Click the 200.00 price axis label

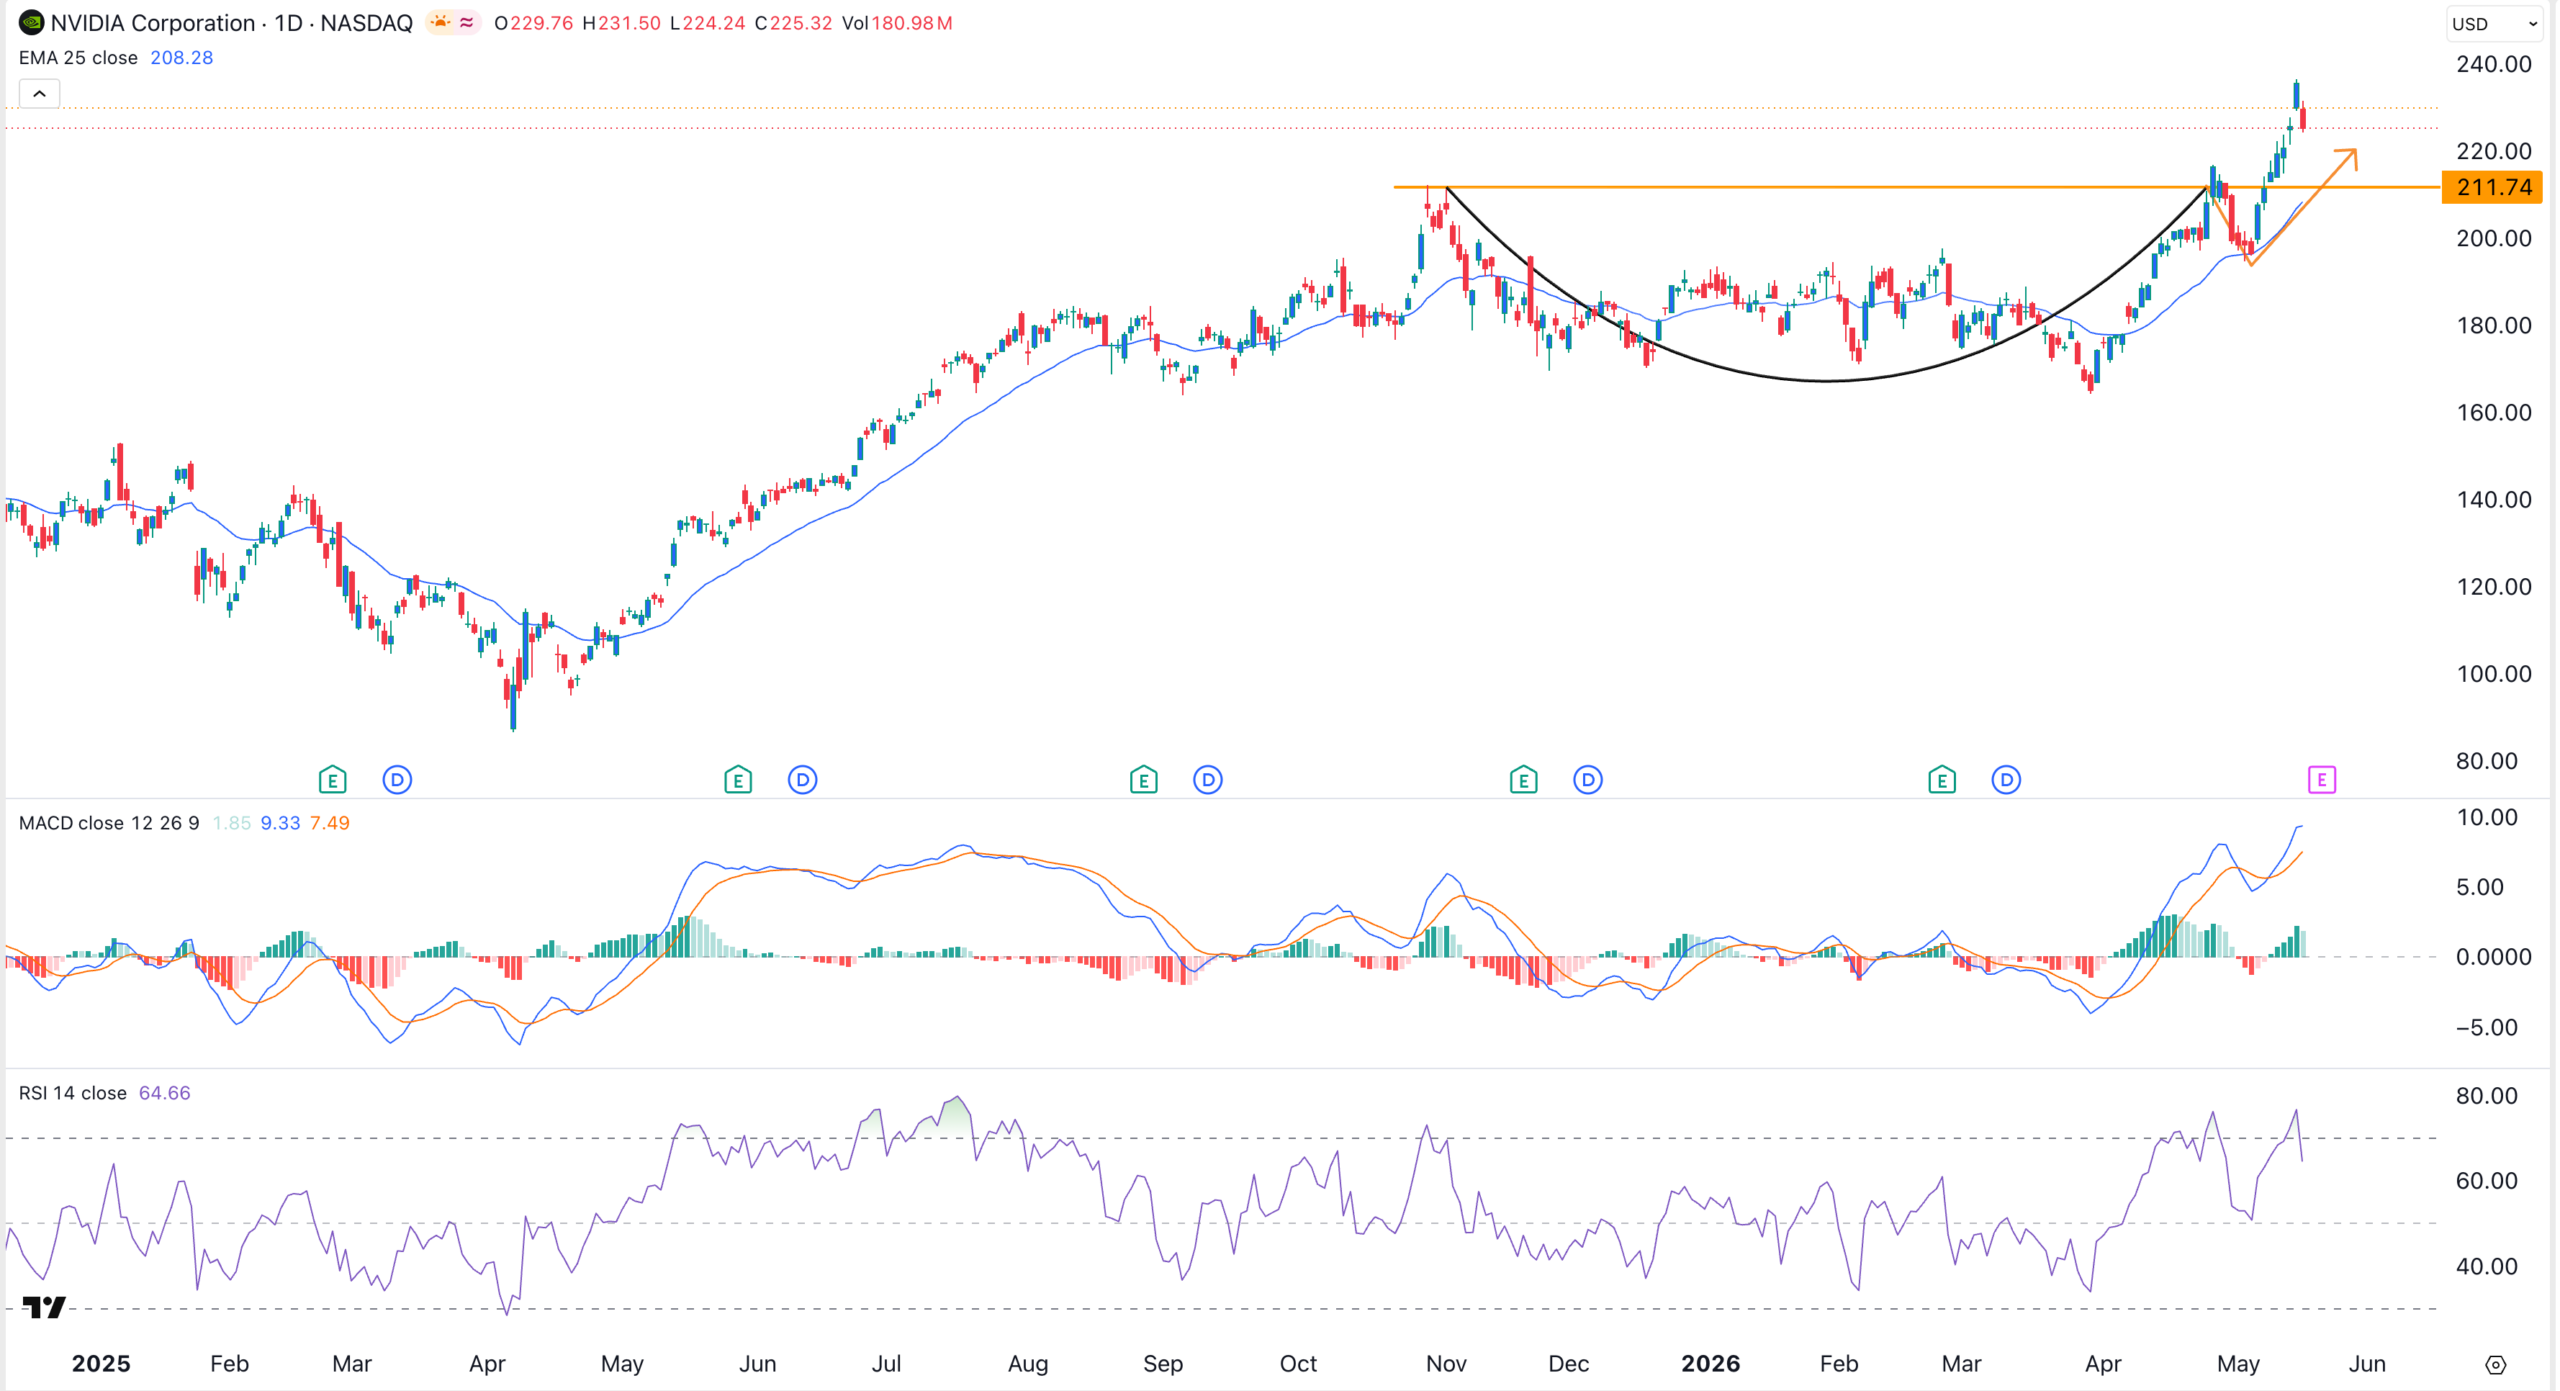click(x=2494, y=238)
